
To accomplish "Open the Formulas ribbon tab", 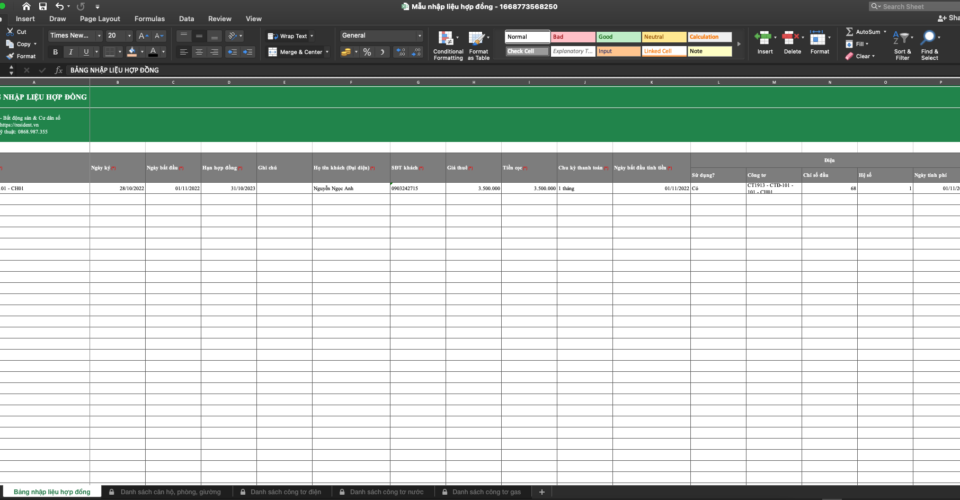I will [x=149, y=19].
